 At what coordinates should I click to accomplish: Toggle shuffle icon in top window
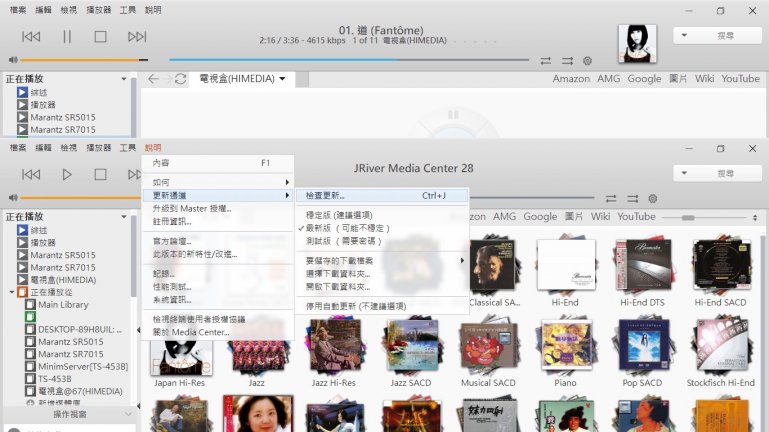[x=567, y=61]
